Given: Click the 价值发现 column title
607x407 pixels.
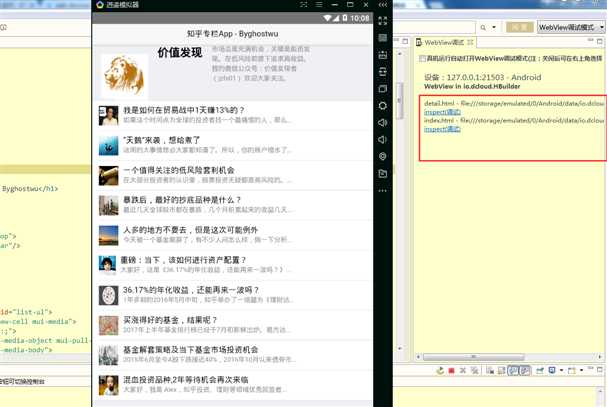Looking at the screenshot, I should pos(180,52).
